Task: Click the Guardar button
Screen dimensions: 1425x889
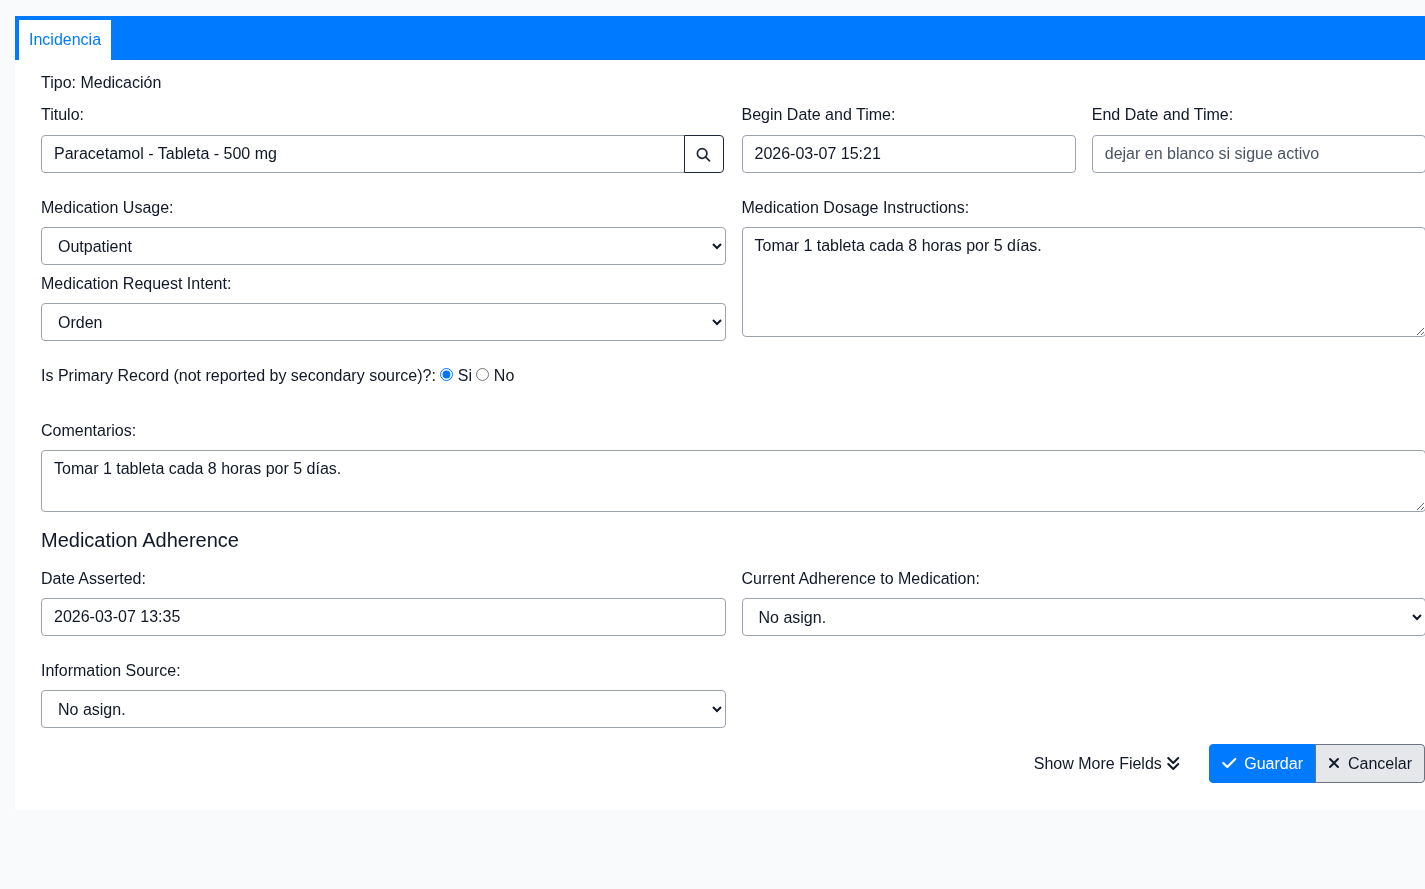Action: click(1261, 763)
